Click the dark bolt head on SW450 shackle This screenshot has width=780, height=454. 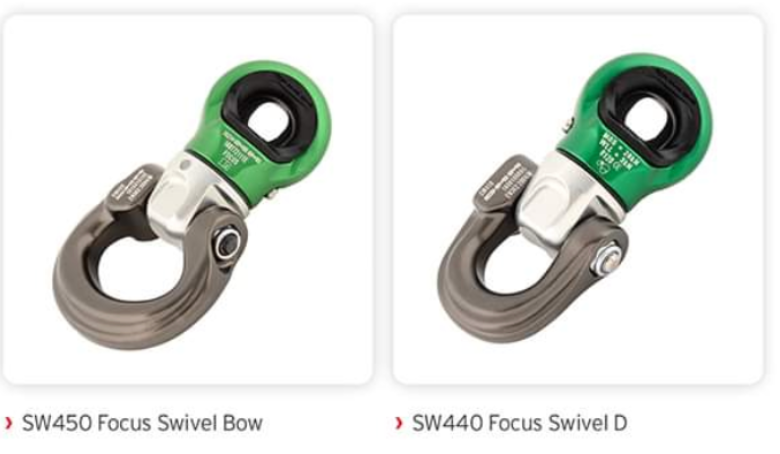coord(228,244)
